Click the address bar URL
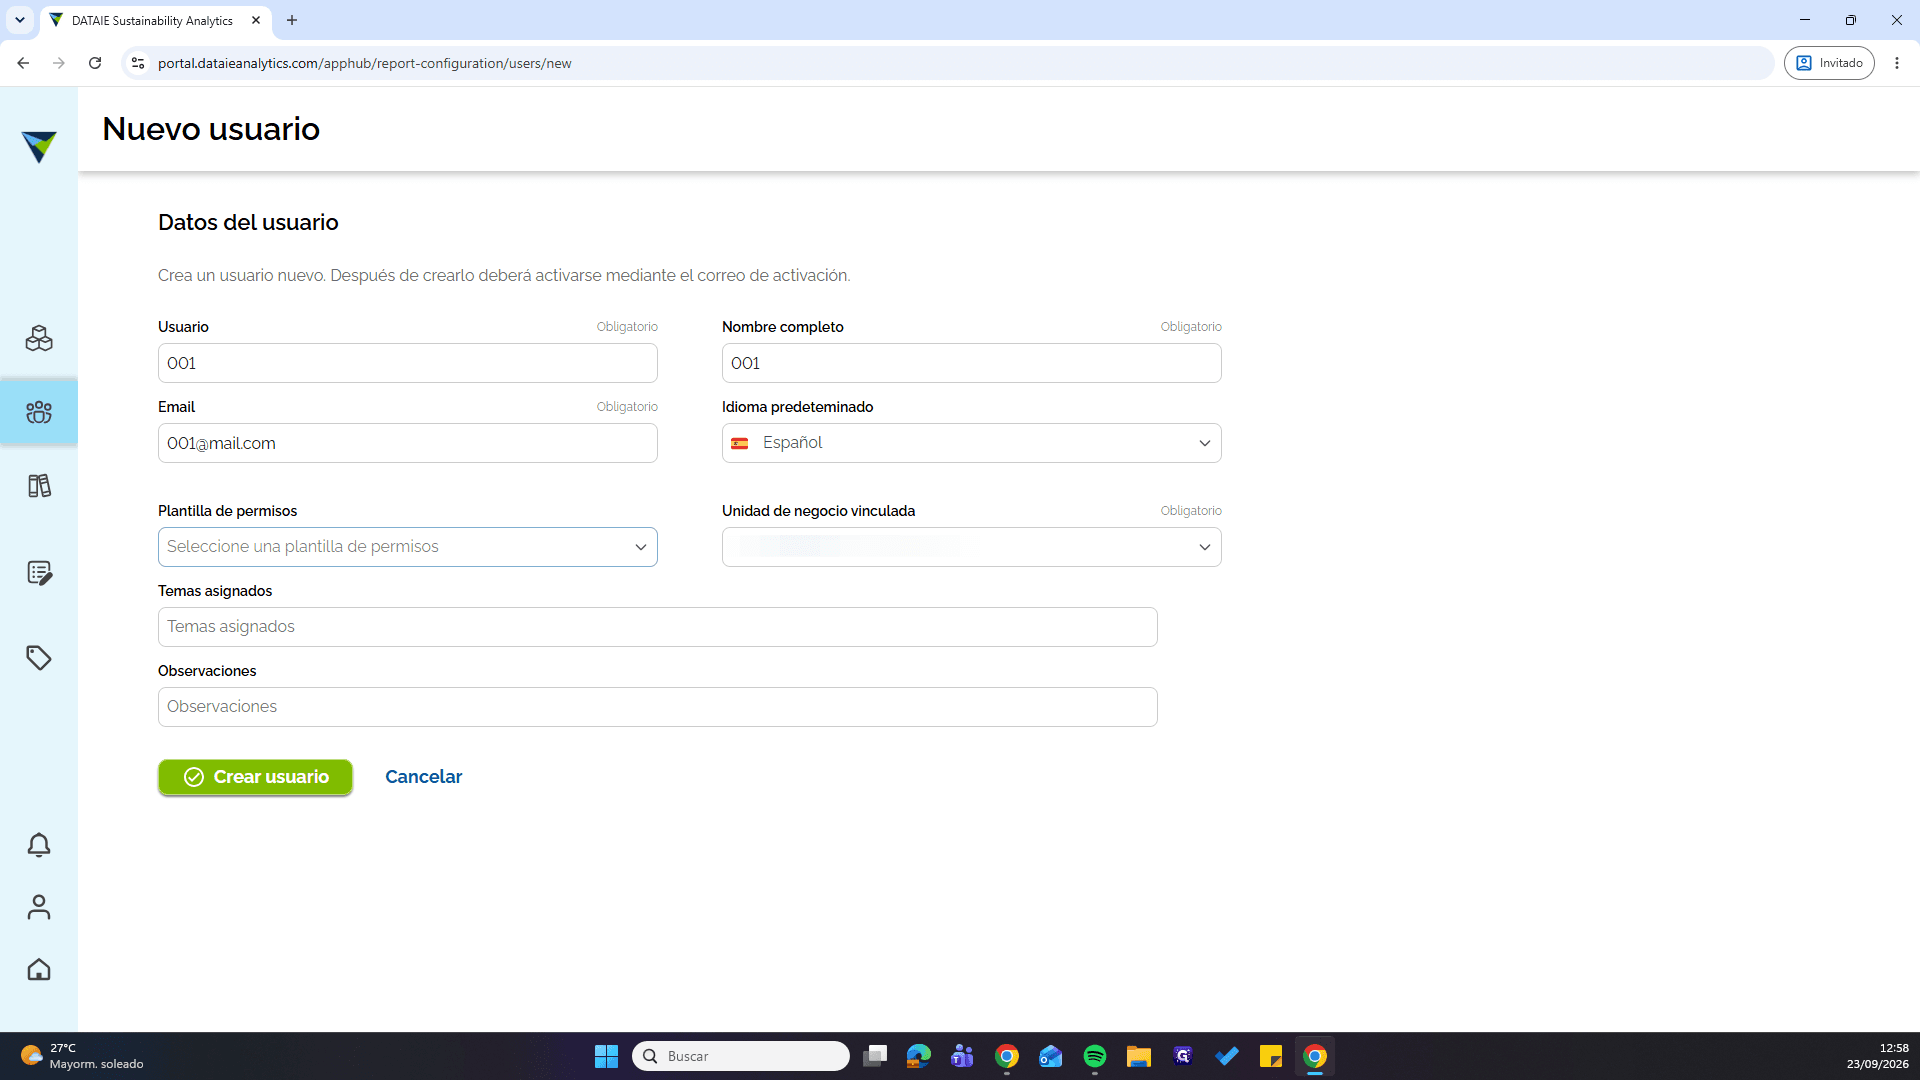Screen dimensions: 1920x1080 pos(365,63)
